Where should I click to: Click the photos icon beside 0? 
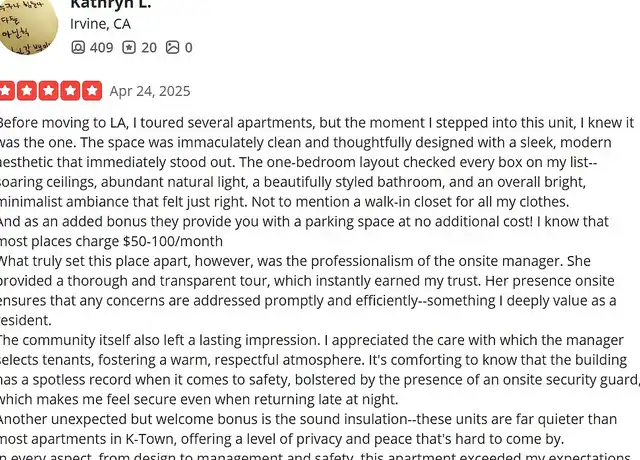173,47
